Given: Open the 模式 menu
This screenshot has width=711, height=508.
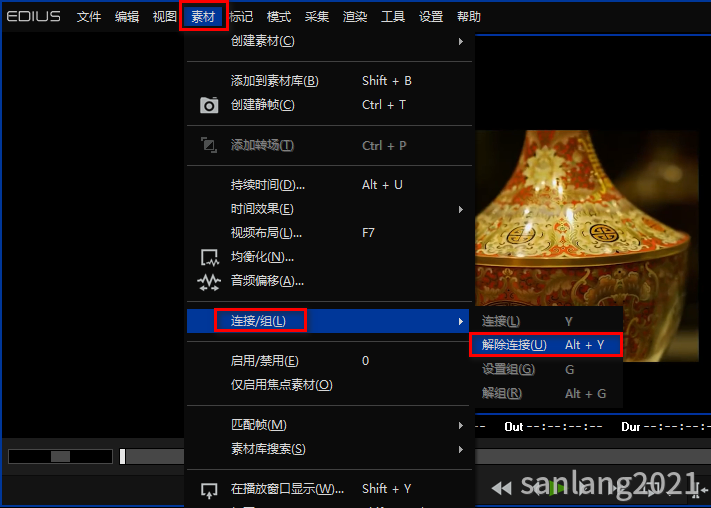Looking at the screenshot, I should point(278,17).
